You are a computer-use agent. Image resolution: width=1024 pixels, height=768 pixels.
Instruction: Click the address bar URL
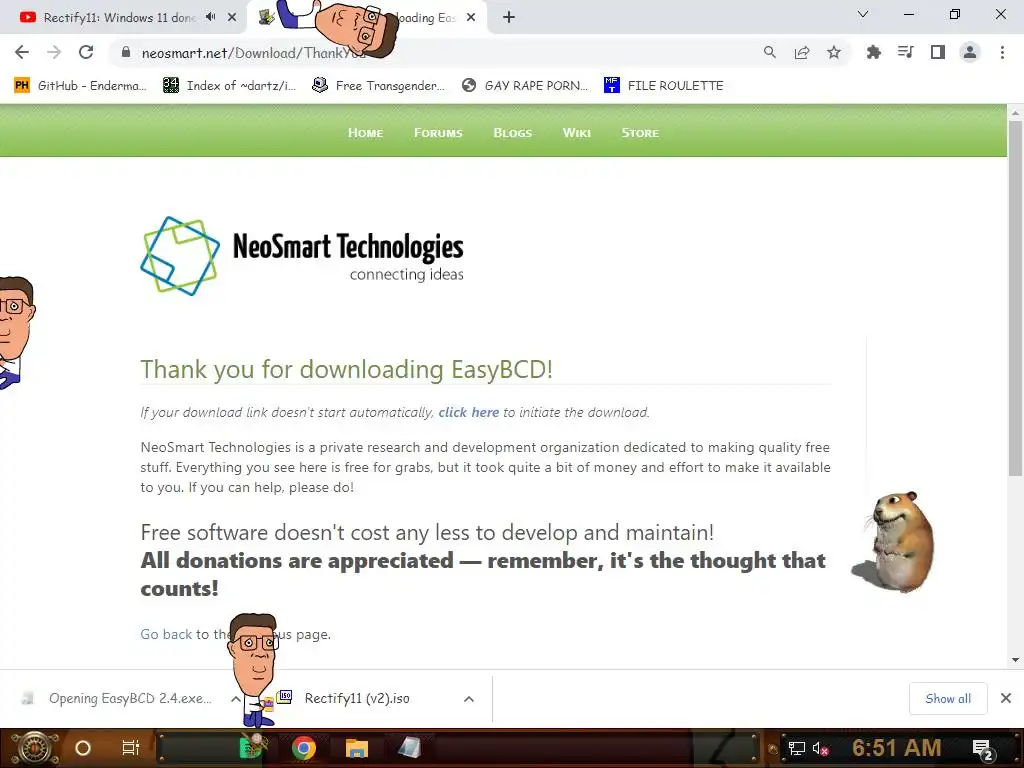point(255,53)
